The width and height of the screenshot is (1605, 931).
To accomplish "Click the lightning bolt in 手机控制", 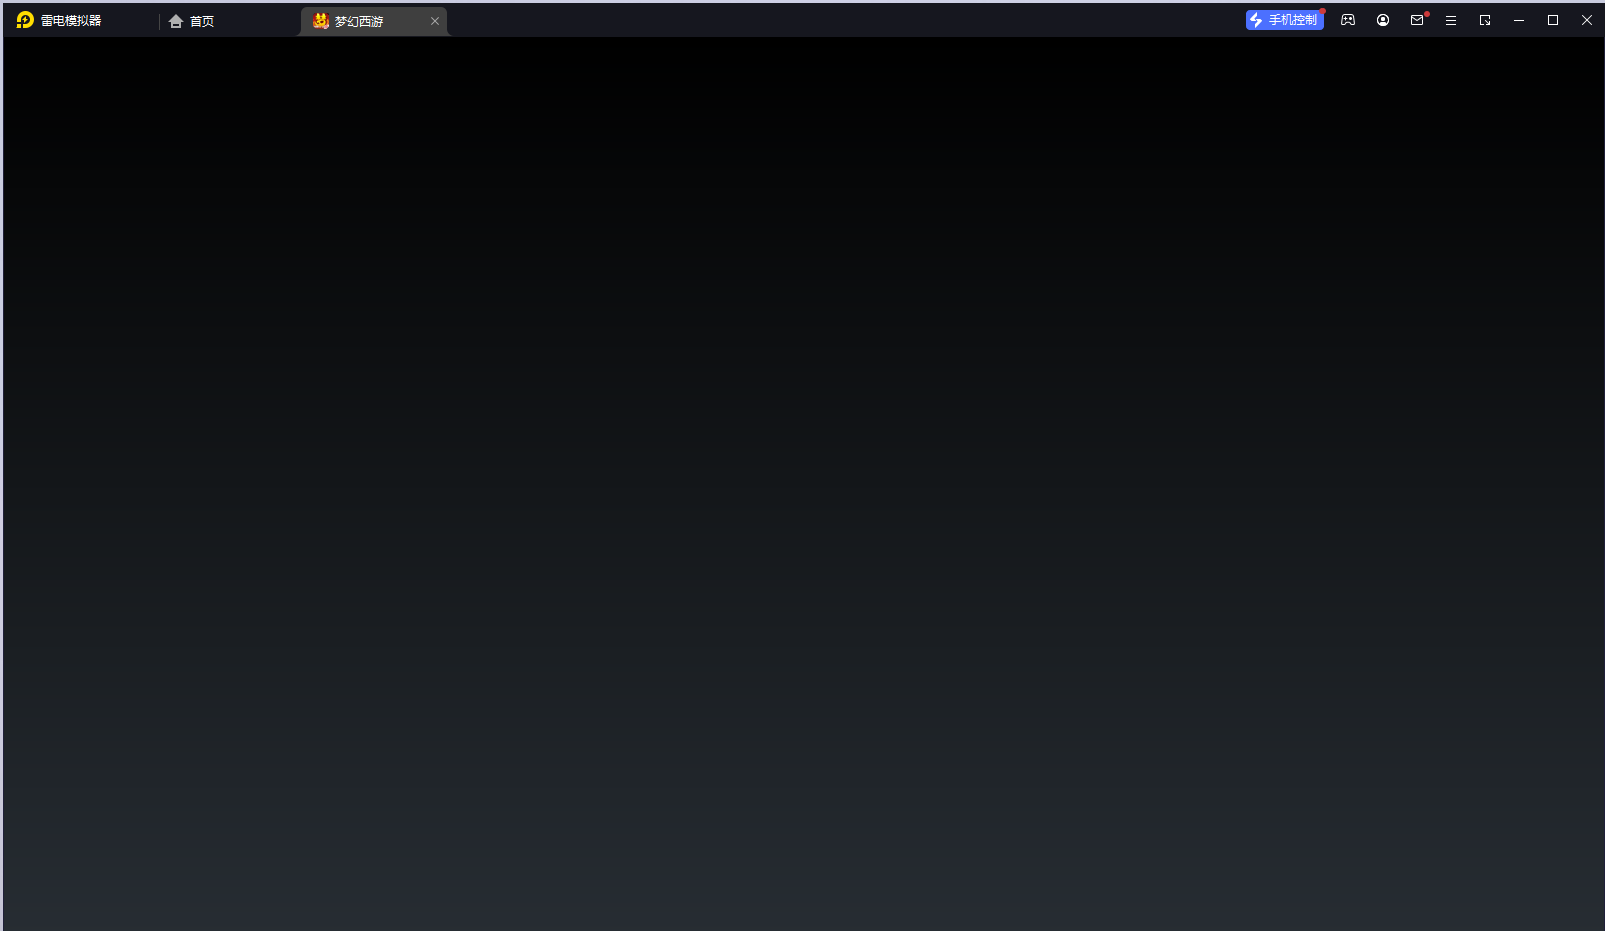I will point(1256,20).
